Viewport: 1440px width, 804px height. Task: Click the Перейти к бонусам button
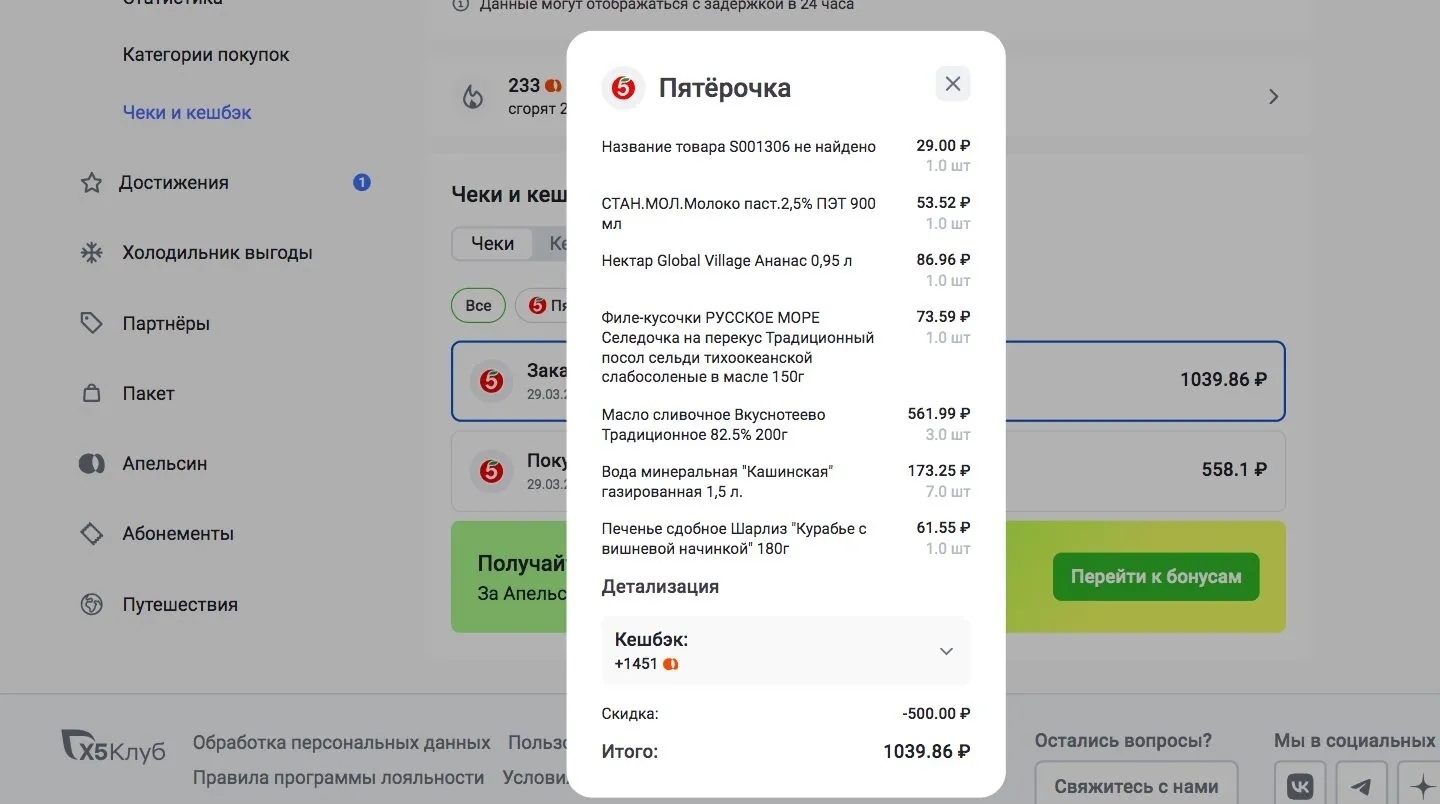point(1155,577)
